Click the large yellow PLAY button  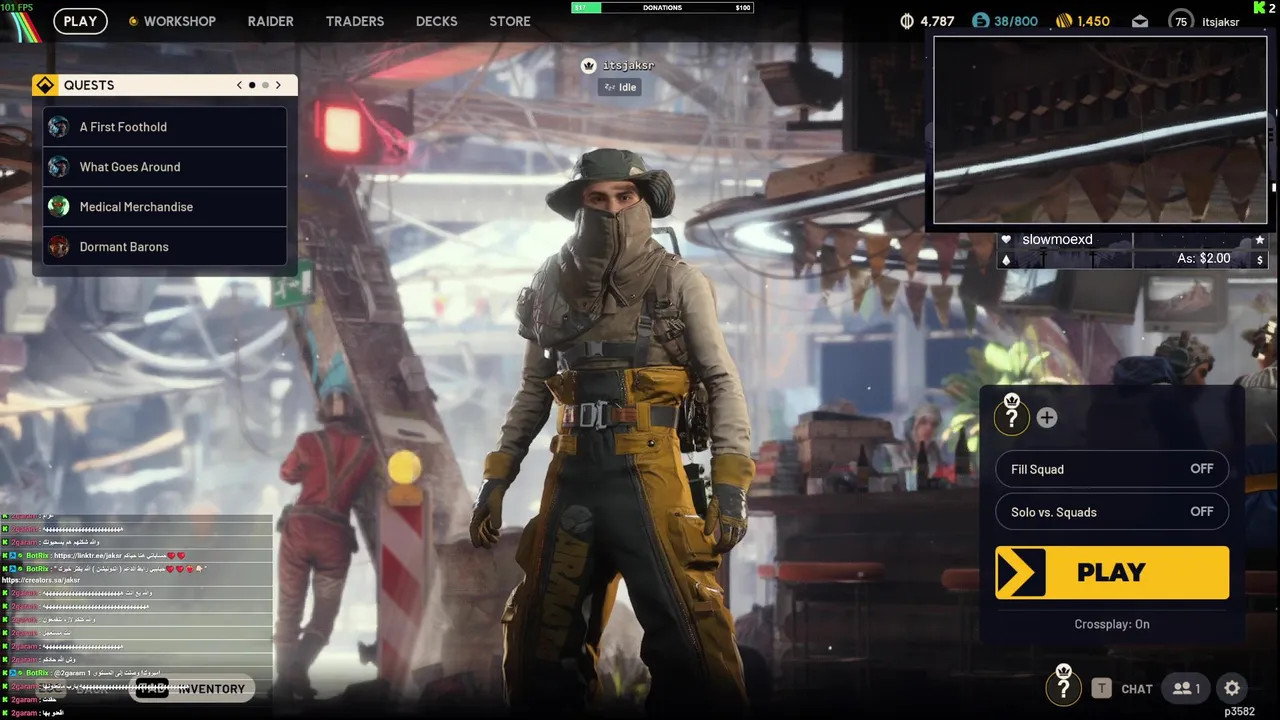1112,573
